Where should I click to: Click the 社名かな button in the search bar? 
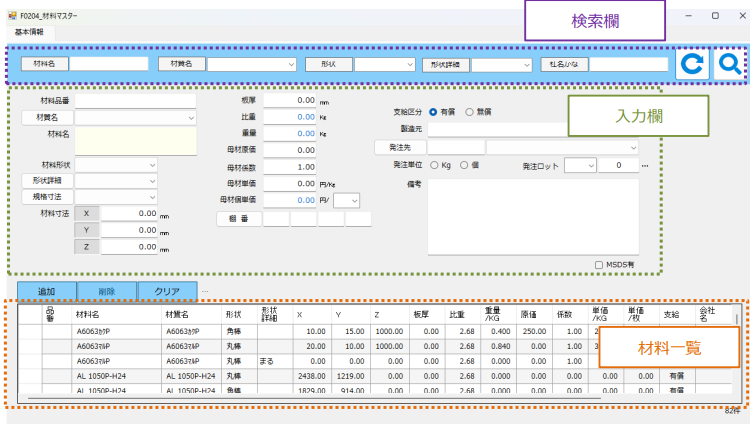click(564, 64)
